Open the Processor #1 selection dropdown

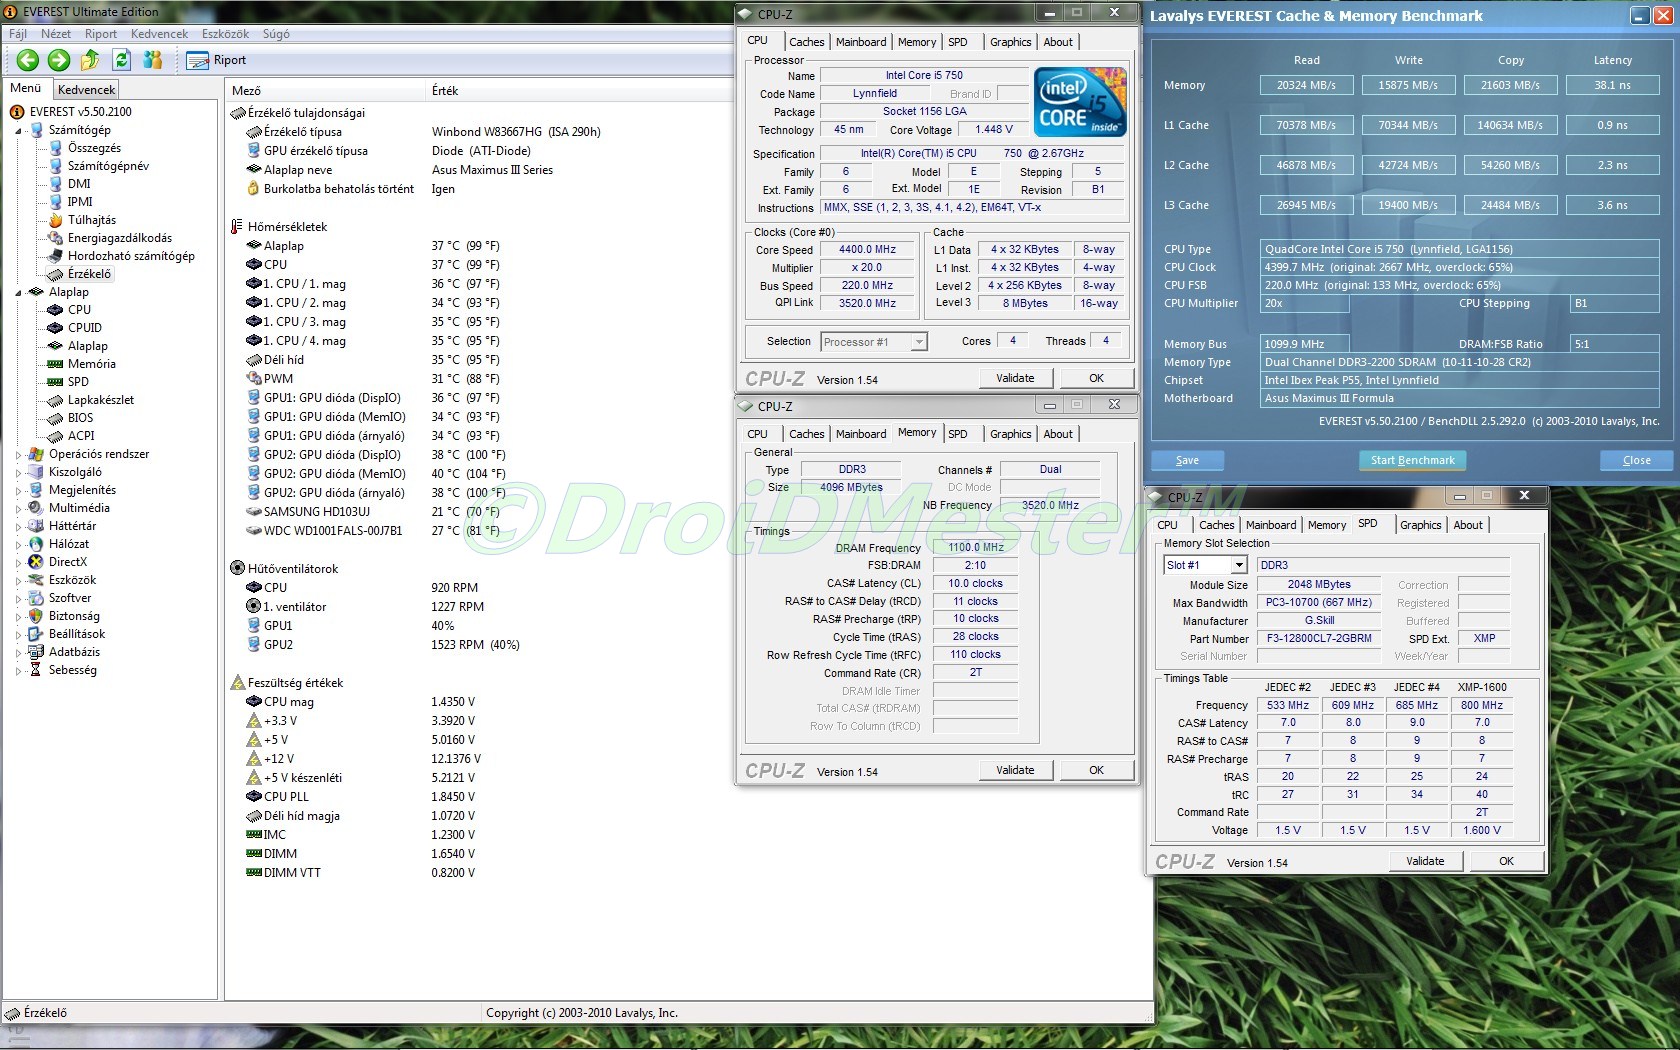919,342
